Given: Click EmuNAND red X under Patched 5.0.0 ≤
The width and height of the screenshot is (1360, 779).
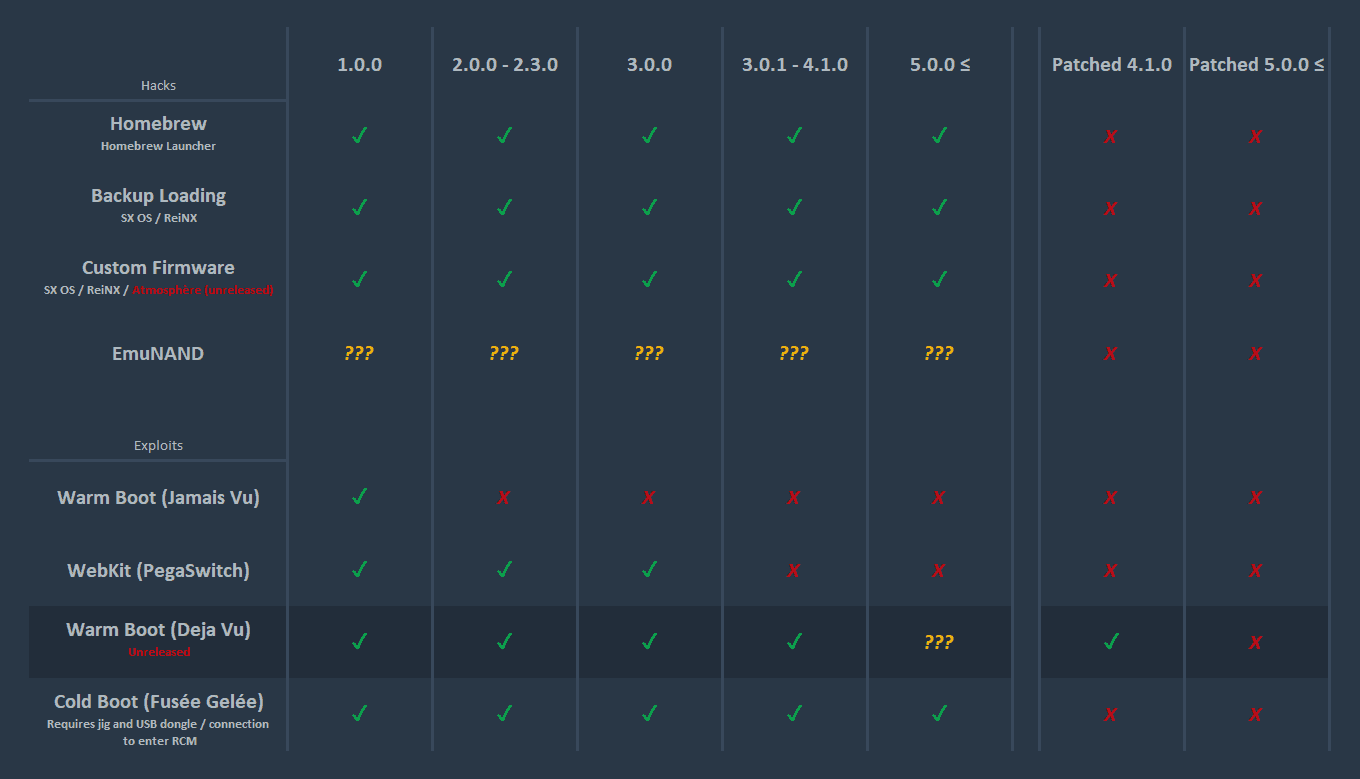Looking at the screenshot, I should (1256, 354).
